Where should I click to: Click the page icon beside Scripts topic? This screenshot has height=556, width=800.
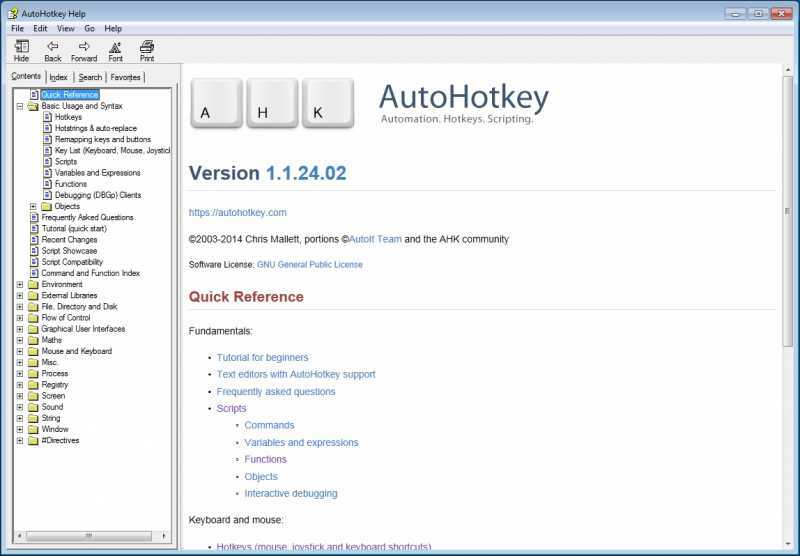pyautogui.click(x=47, y=162)
